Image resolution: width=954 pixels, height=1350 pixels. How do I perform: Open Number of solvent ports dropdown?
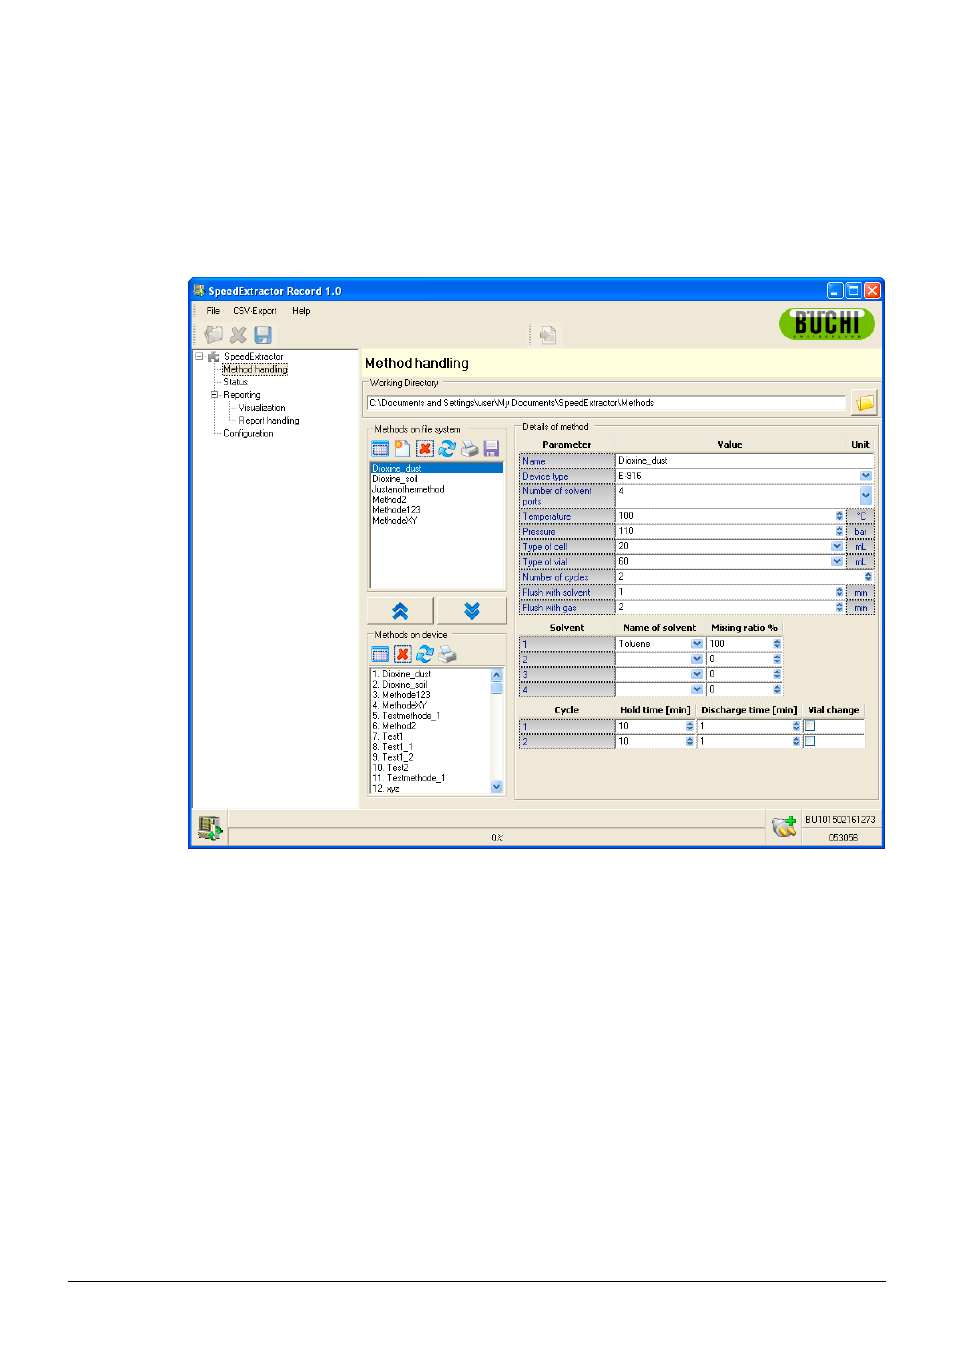[x=866, y=496]
